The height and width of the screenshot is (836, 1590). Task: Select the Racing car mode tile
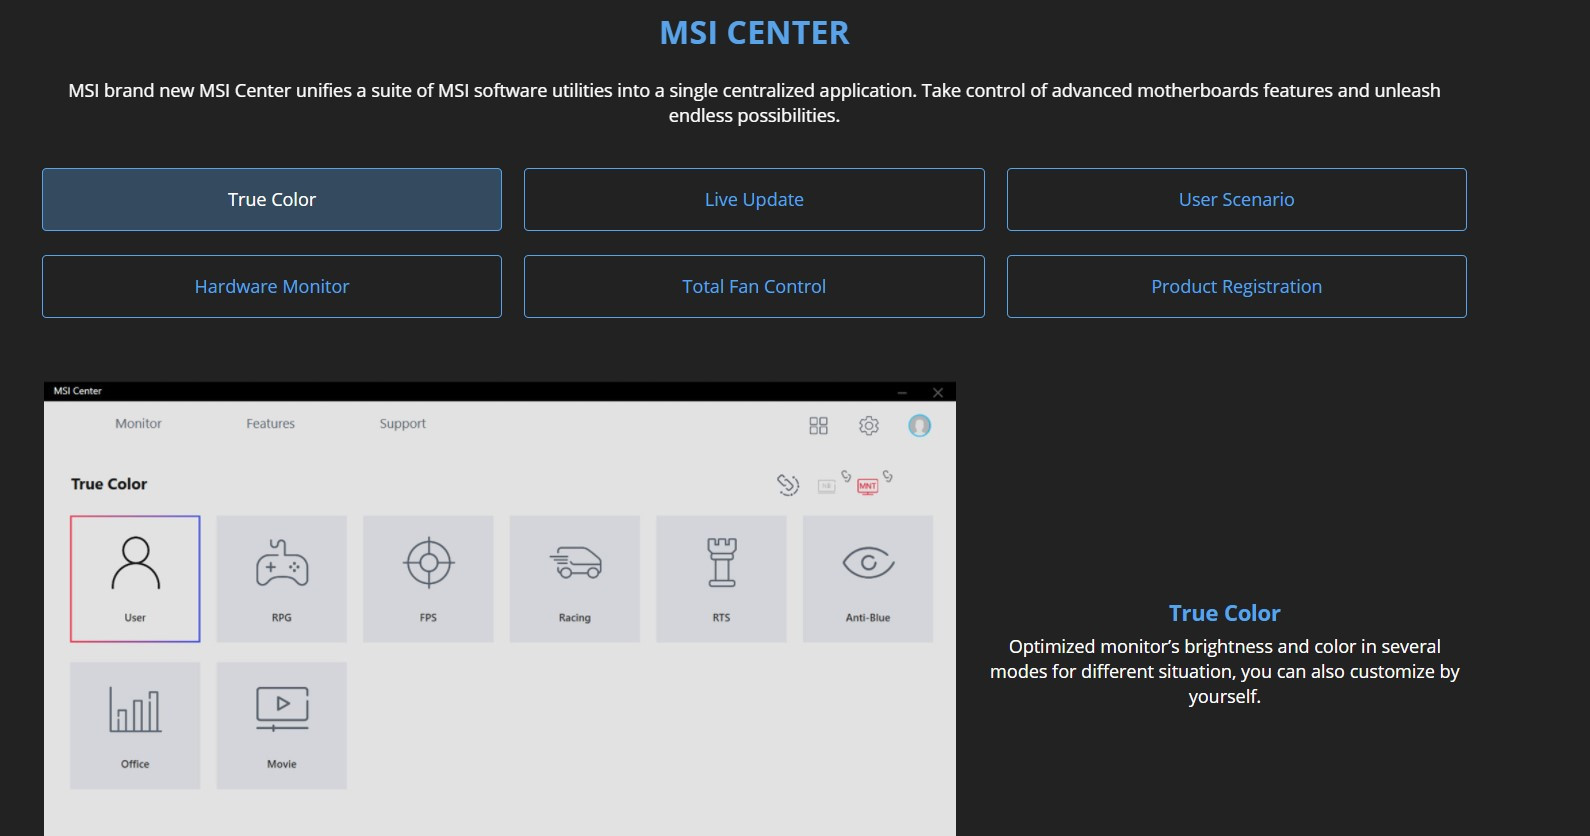(x=575, y=579)
